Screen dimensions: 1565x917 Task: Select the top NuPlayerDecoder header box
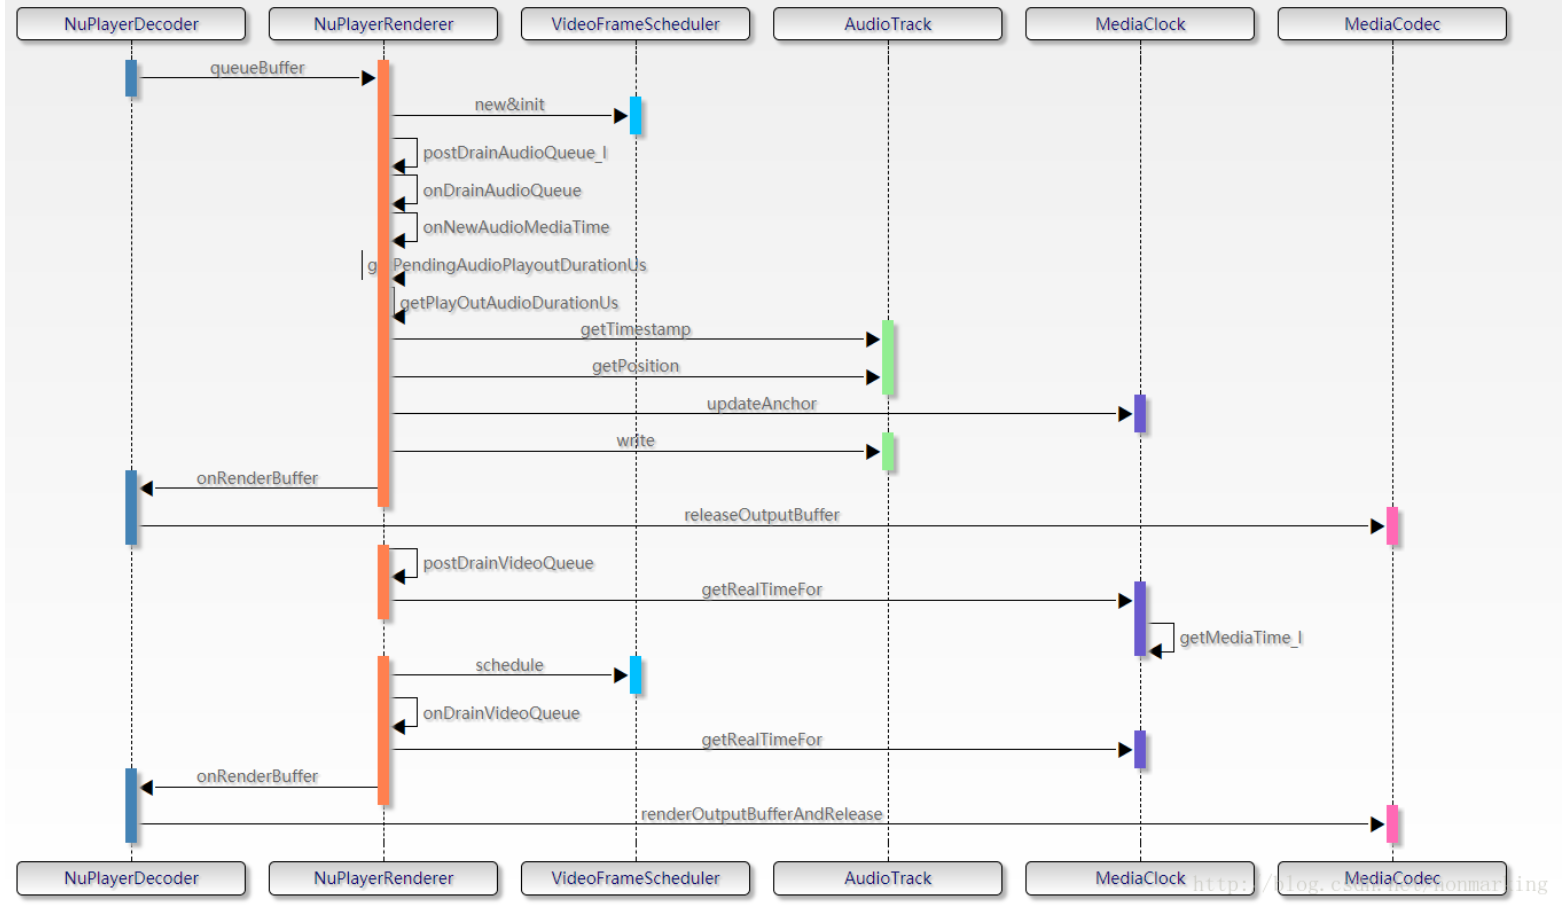pyautogui.click(x=131, y=23)
